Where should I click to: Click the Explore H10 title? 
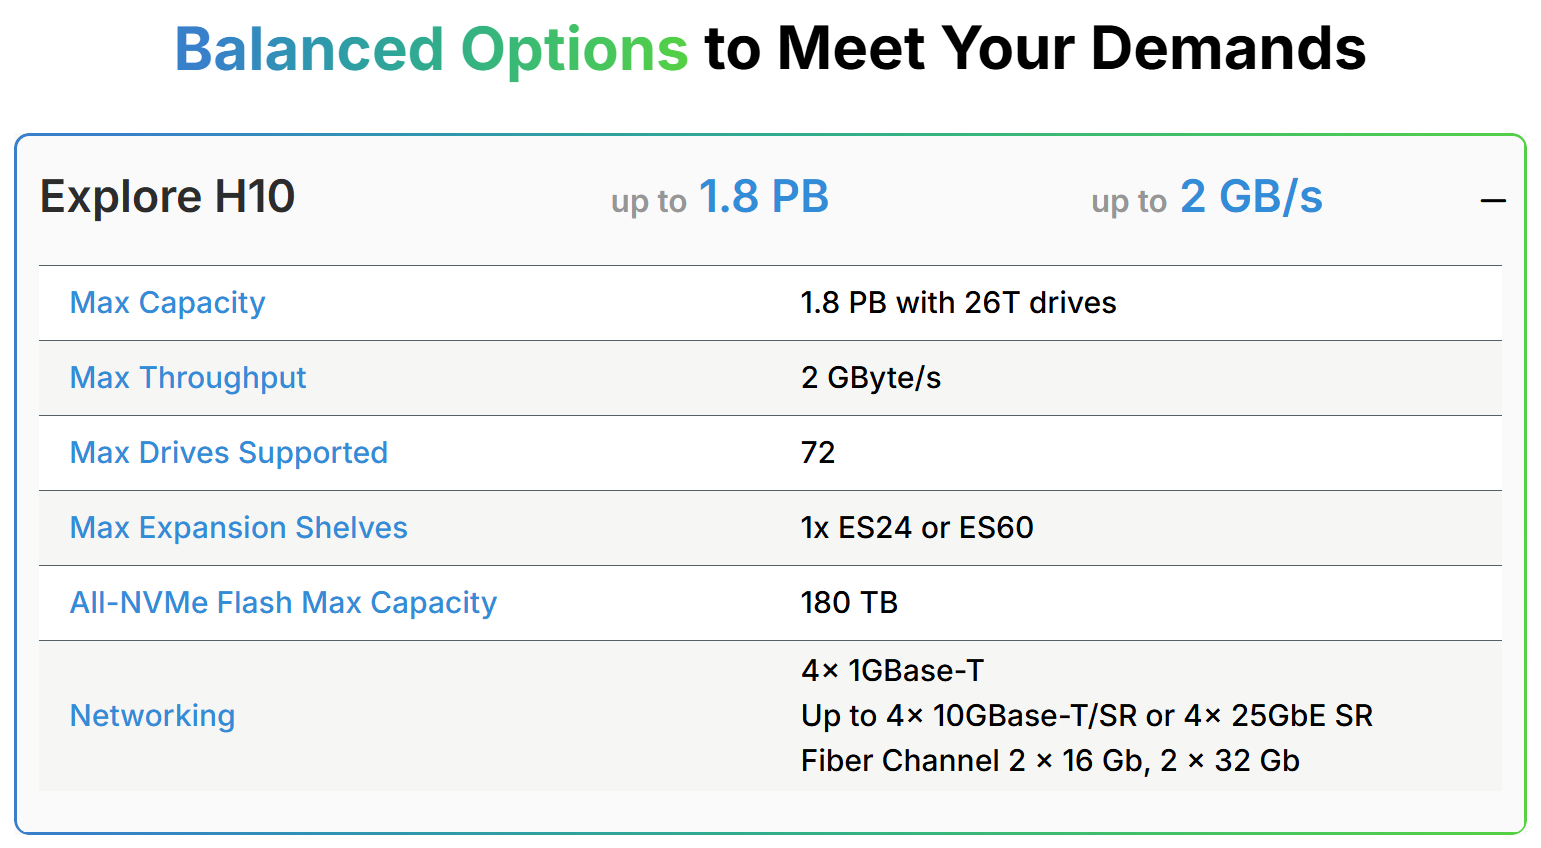click(167, 196)
